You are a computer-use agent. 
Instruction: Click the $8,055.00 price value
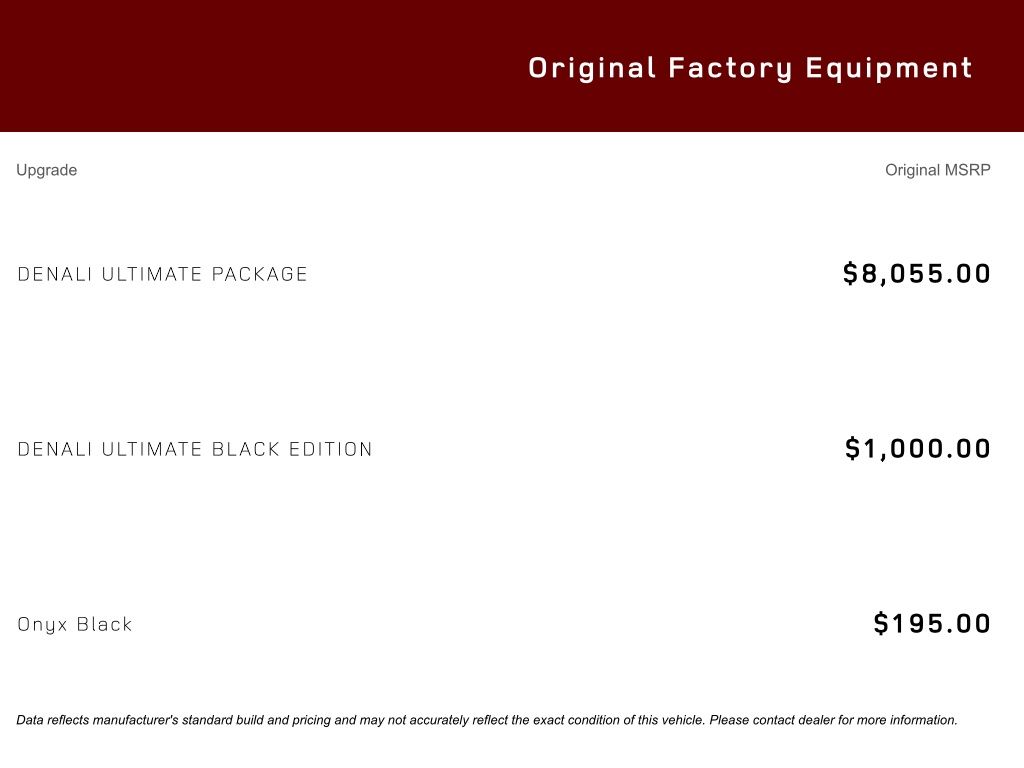[917, 273]
